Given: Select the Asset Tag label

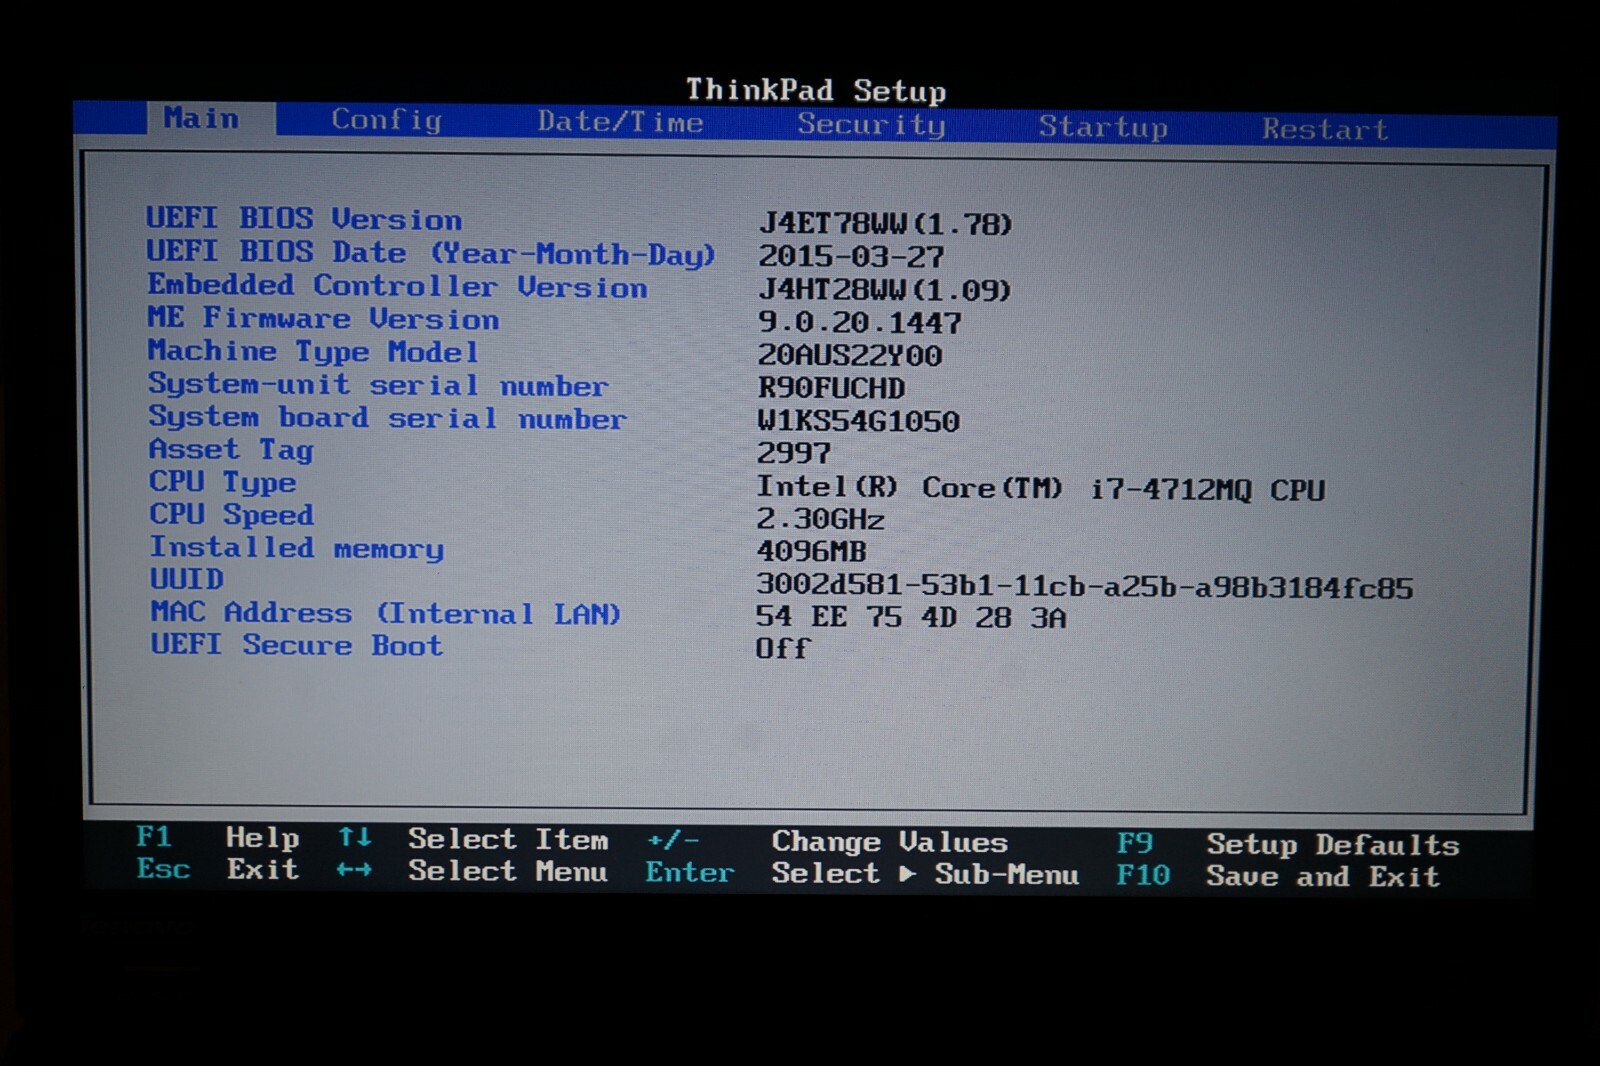Looking at the screenshot, I should pyautogui.click(x=231, y=450).
